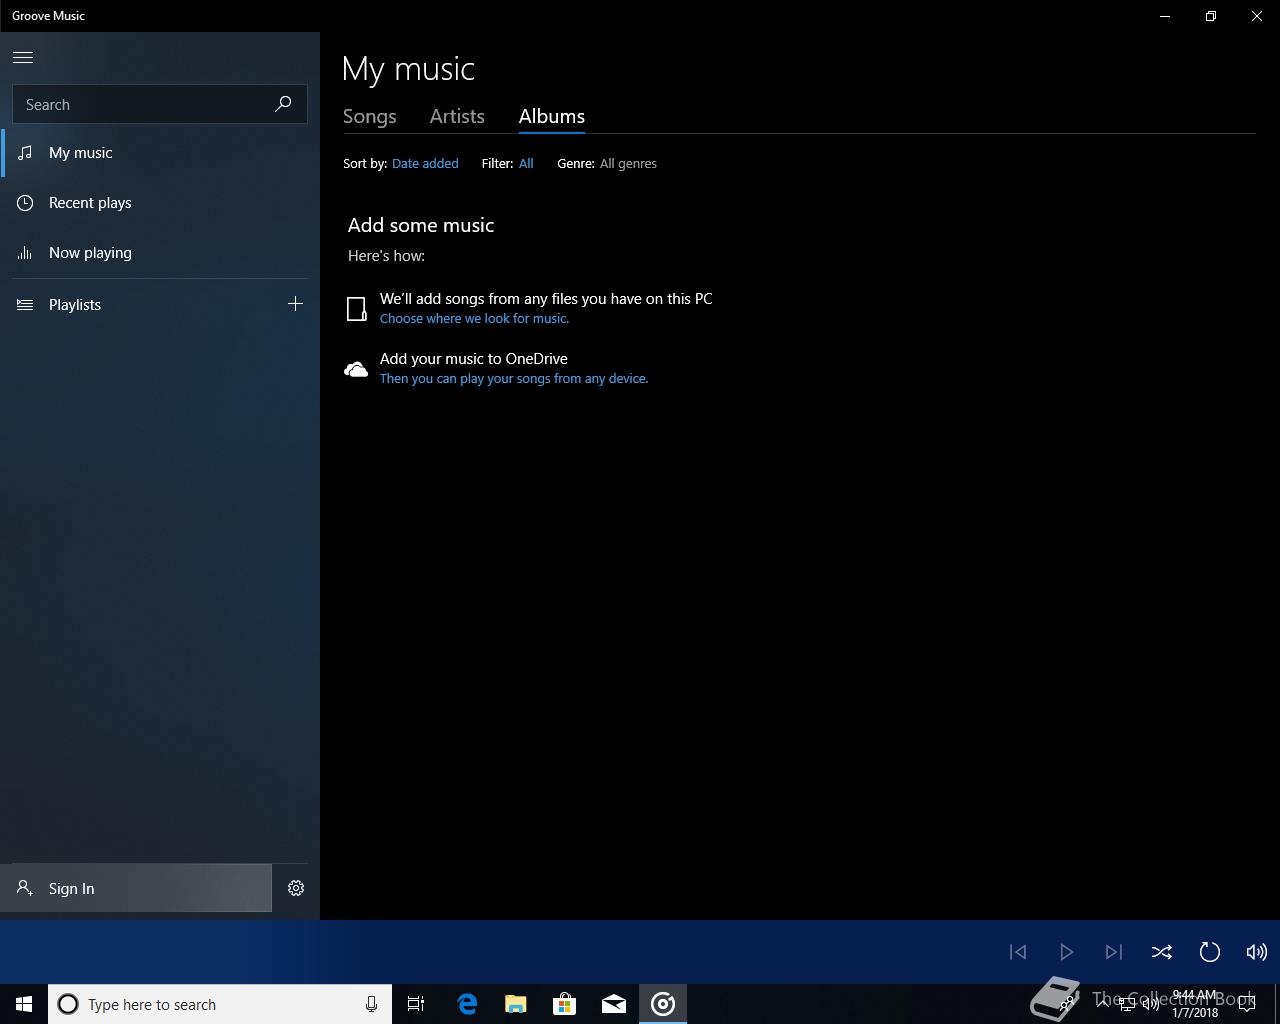Skip to the next track

coord(1114,952)
